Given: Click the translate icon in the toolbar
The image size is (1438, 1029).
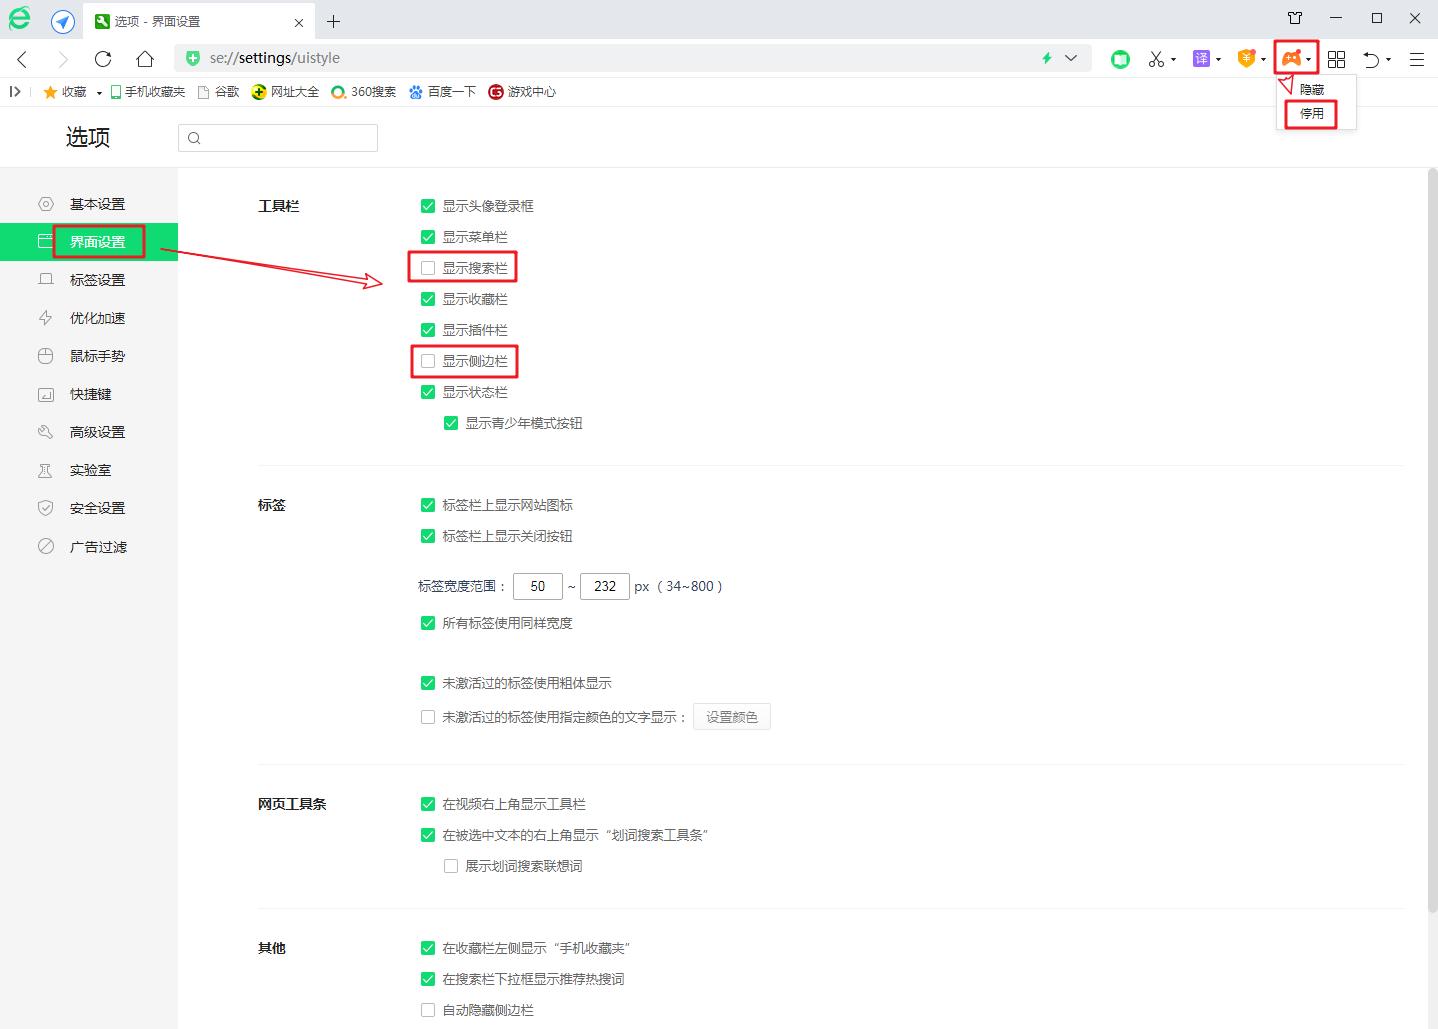Looking at the screenshot, I should point(1201,58).
